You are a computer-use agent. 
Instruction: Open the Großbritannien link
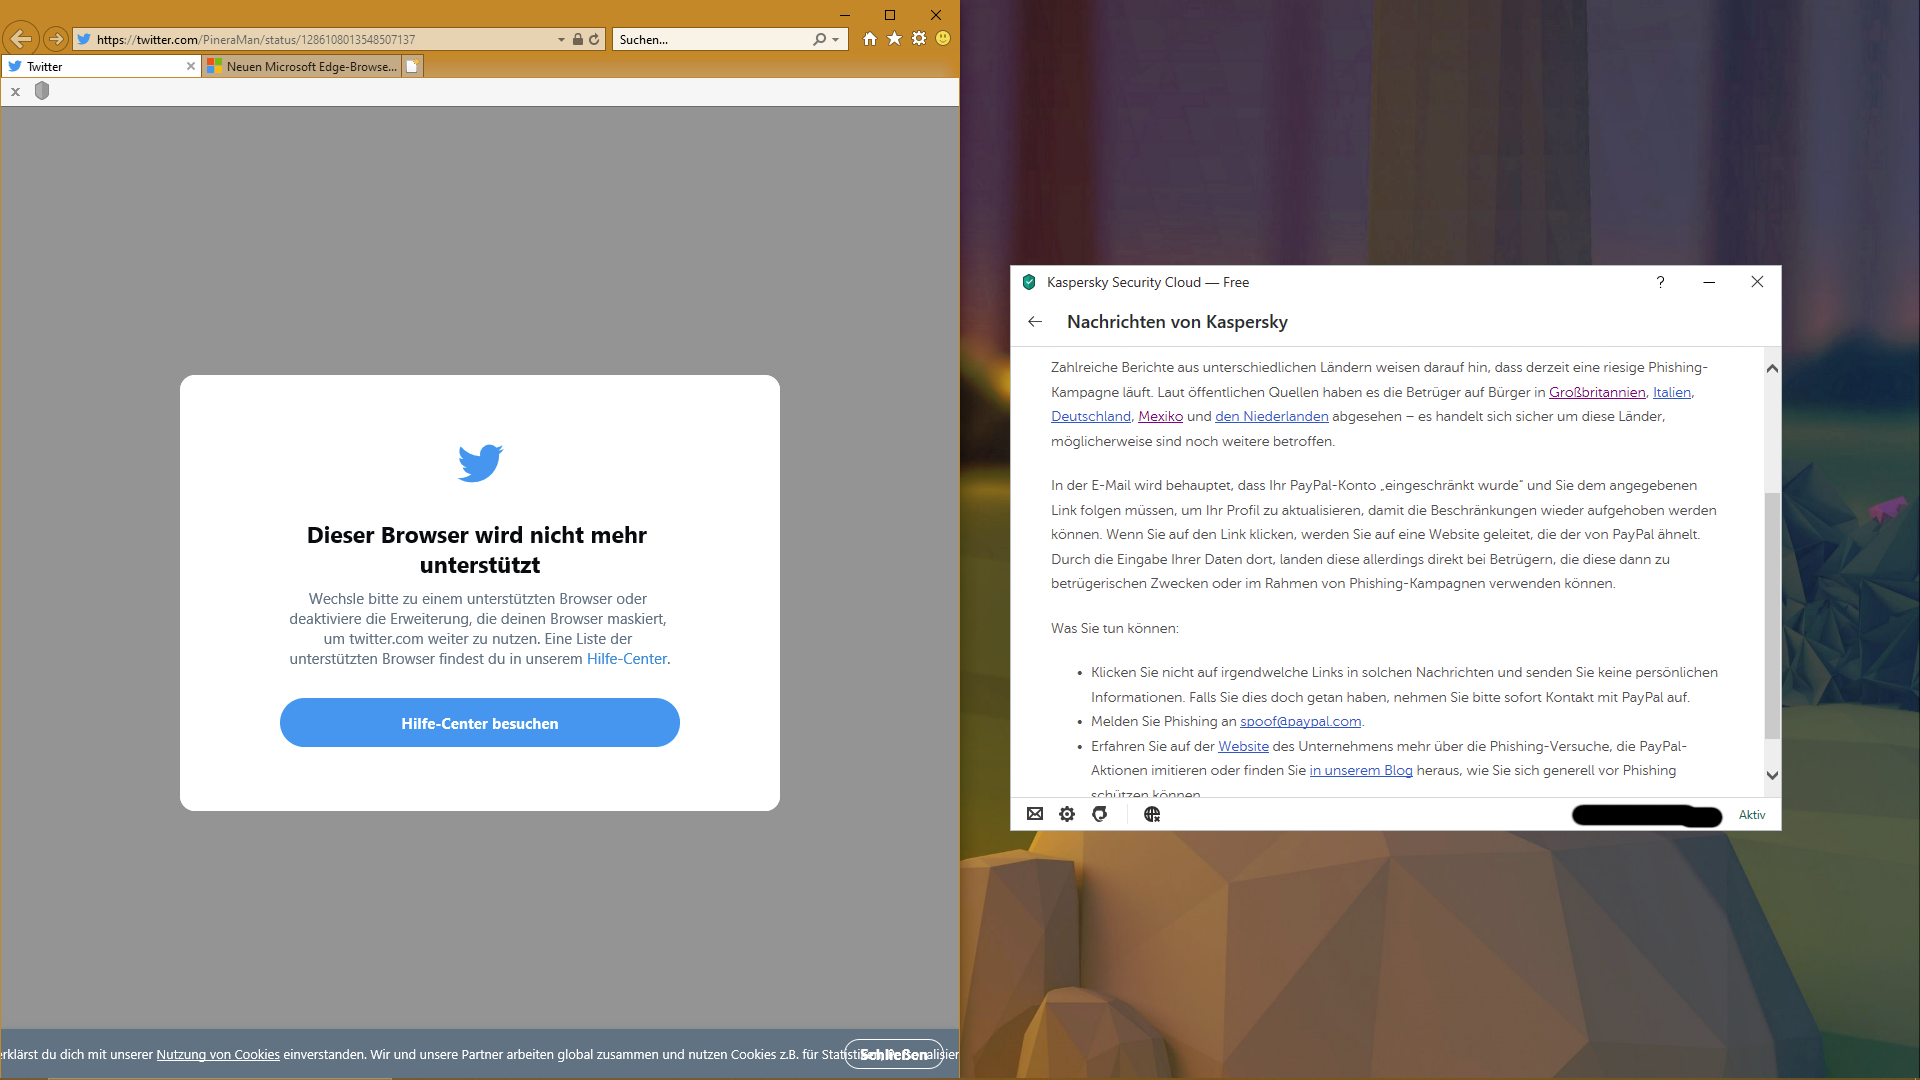click(x=1597, y=392)
